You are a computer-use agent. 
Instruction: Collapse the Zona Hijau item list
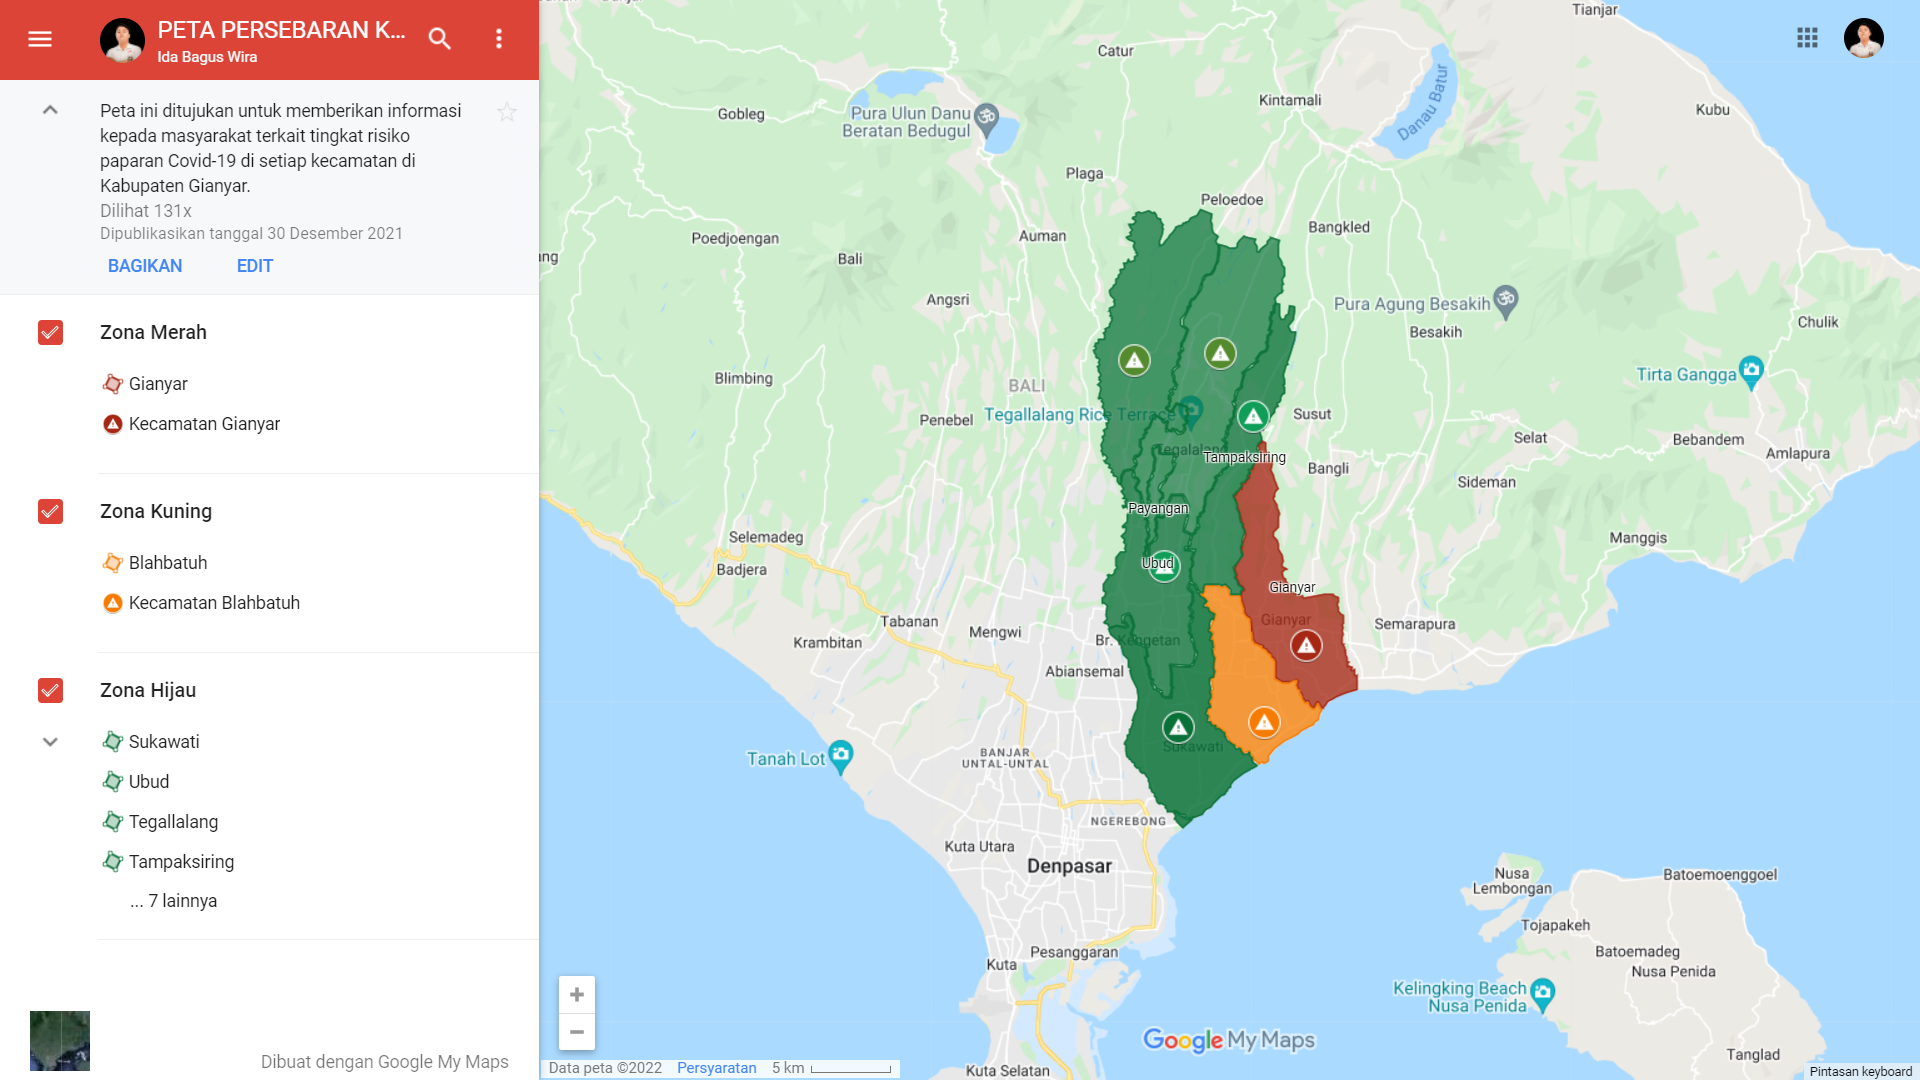50,742
